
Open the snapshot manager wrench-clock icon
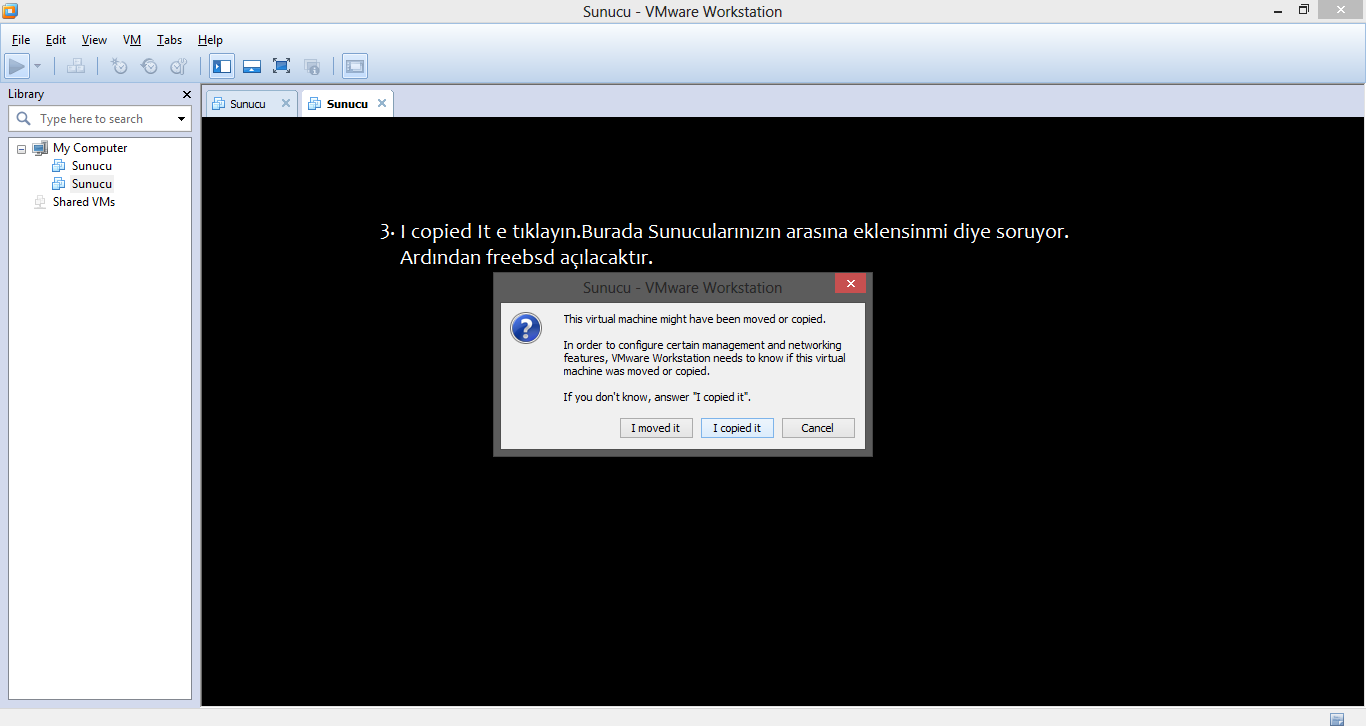pos(179,67)
